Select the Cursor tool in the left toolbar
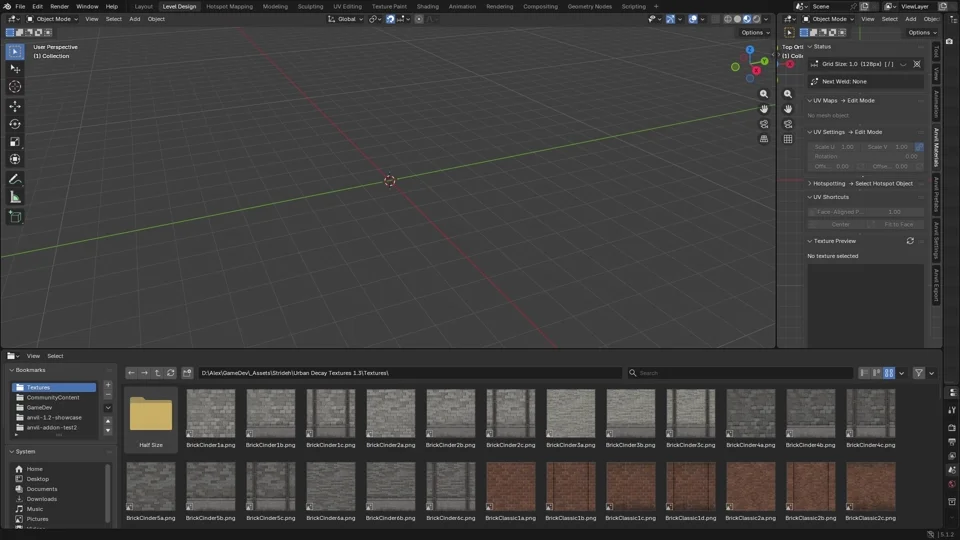Screen dimensions: 960x540 [15, 86]
